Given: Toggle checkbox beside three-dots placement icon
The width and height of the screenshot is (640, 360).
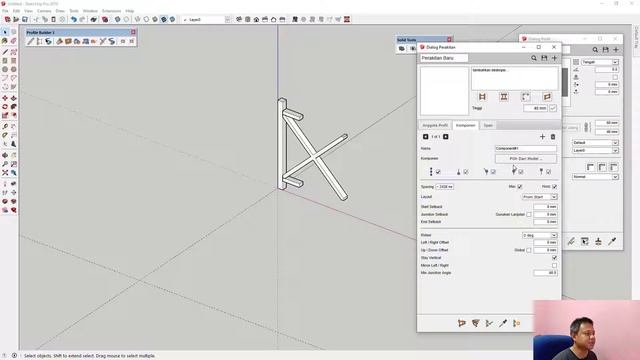Looking at the screenshot, I should tap(438, 172).
